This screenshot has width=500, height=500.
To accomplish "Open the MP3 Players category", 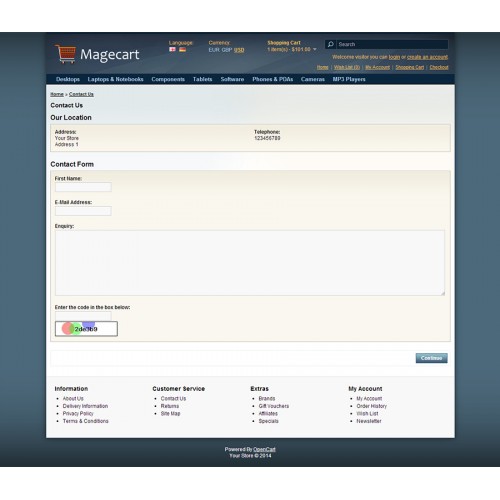I will (x=349, y=79).
